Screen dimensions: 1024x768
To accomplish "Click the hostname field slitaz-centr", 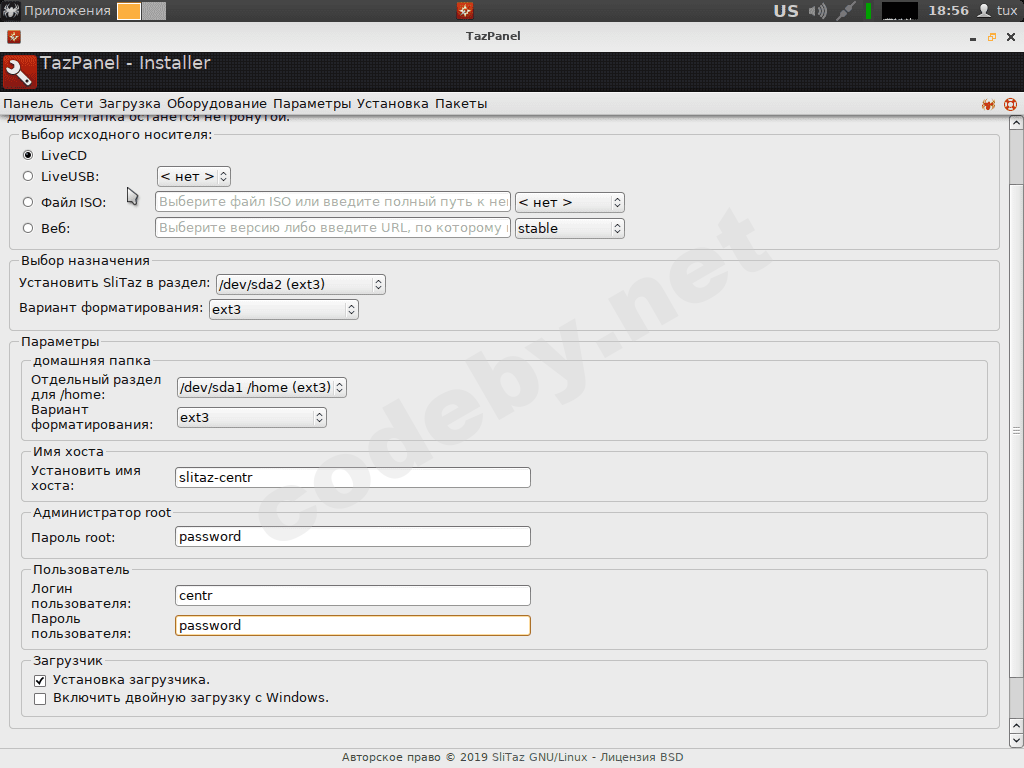I will pyautogui.click(x=353, y=477).
